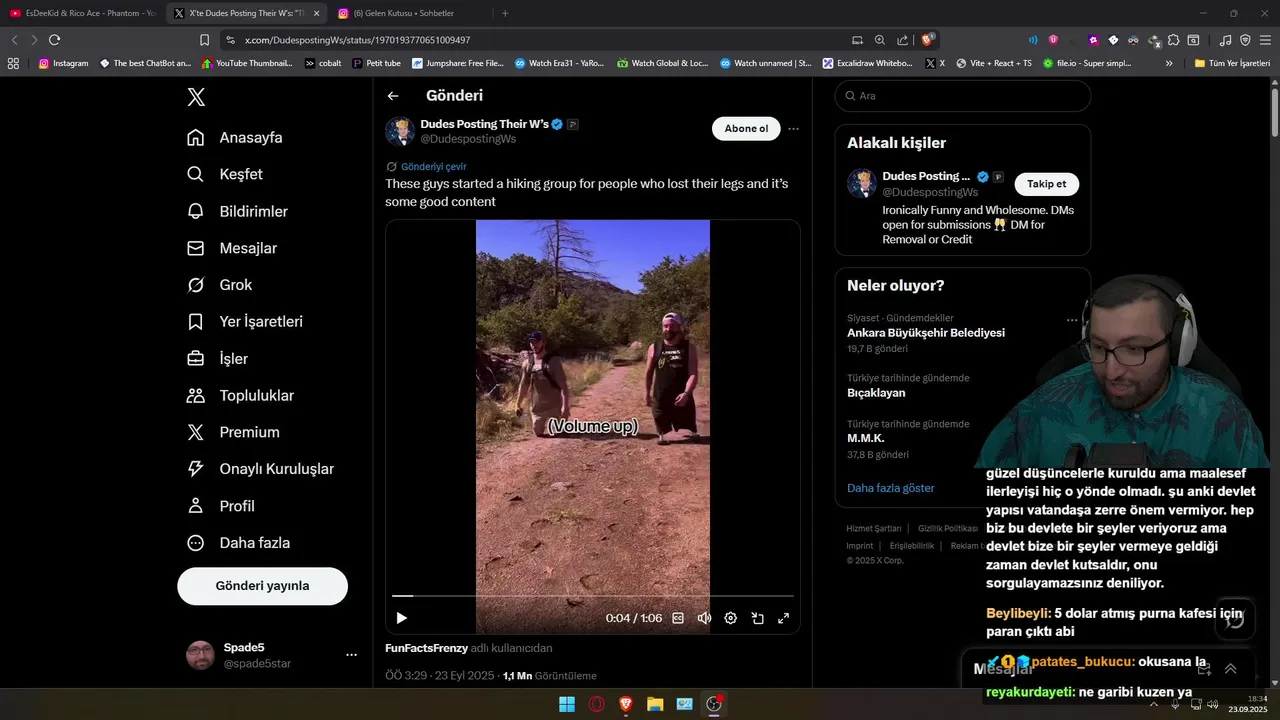The height and width of the screenshot is (720, 1280).
Task: Expand the Mesajlar chat drawer chevron
Action: pyautogui.click(x=1230, y=669)
